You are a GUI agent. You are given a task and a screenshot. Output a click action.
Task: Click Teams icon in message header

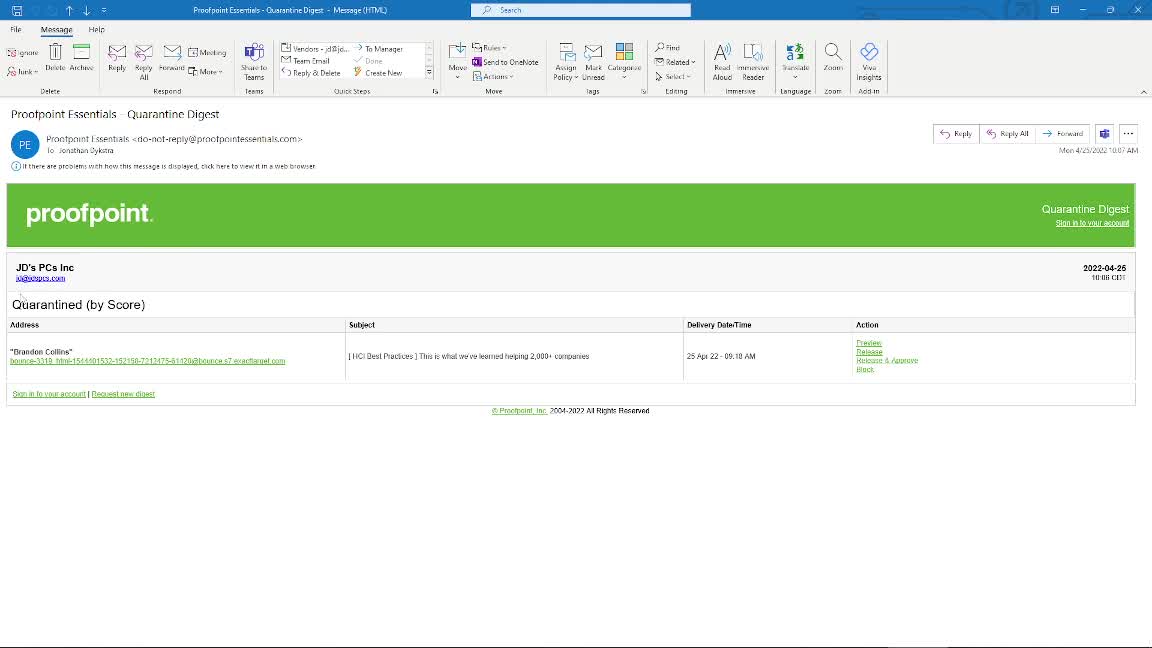click(x=1104, y=134)
